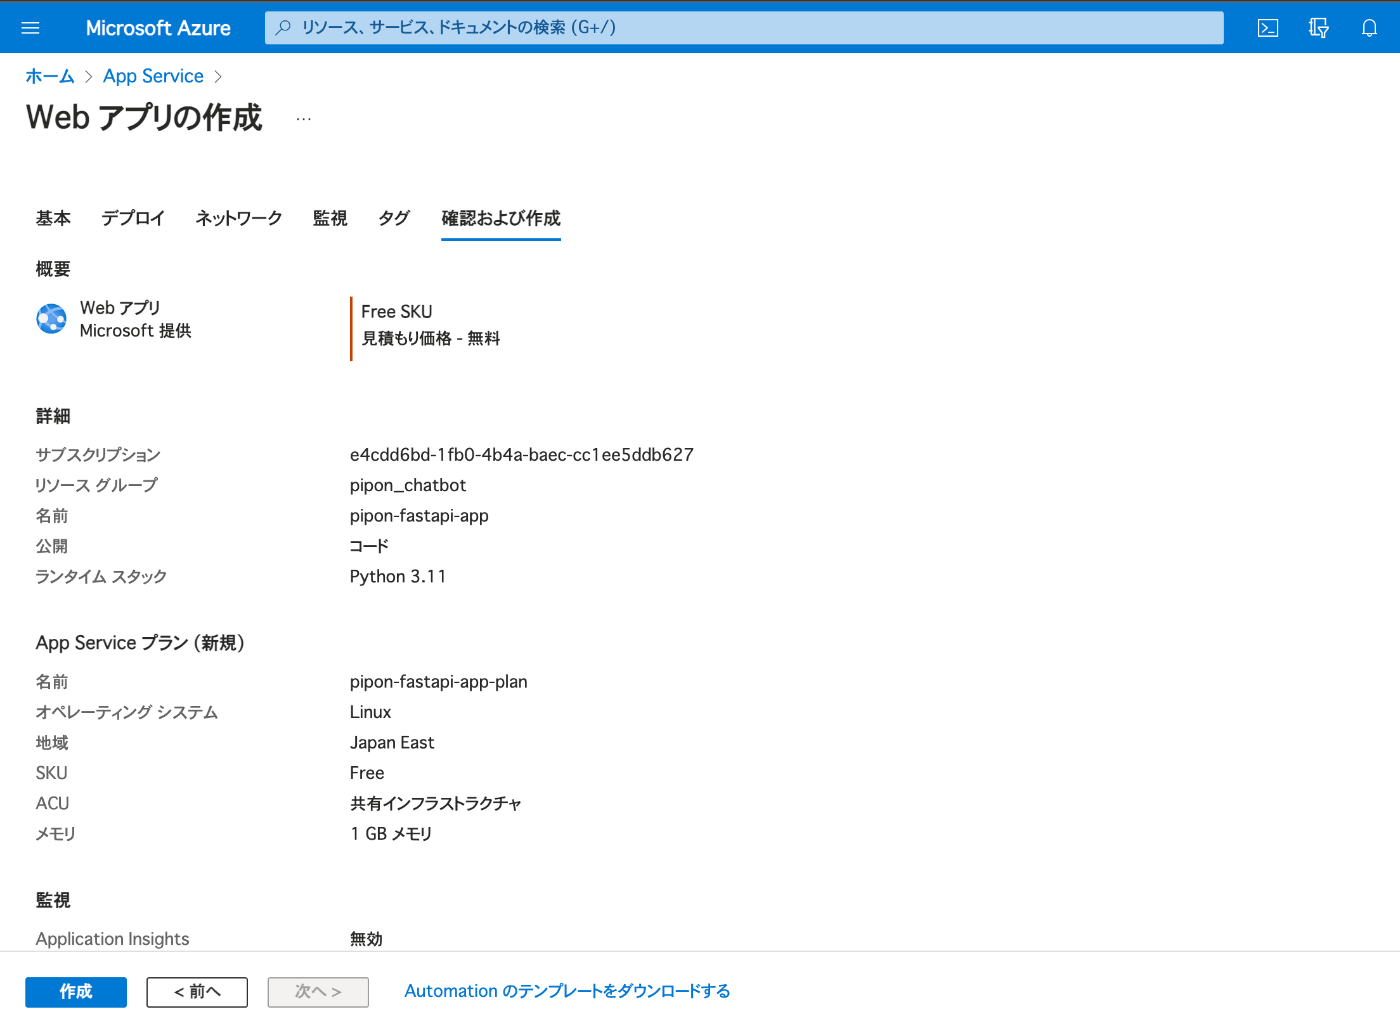The height and width of the screenshot is (1033, 1400).
Task: Click the Free value in the SKU row
Action: (x=367, y=773)
